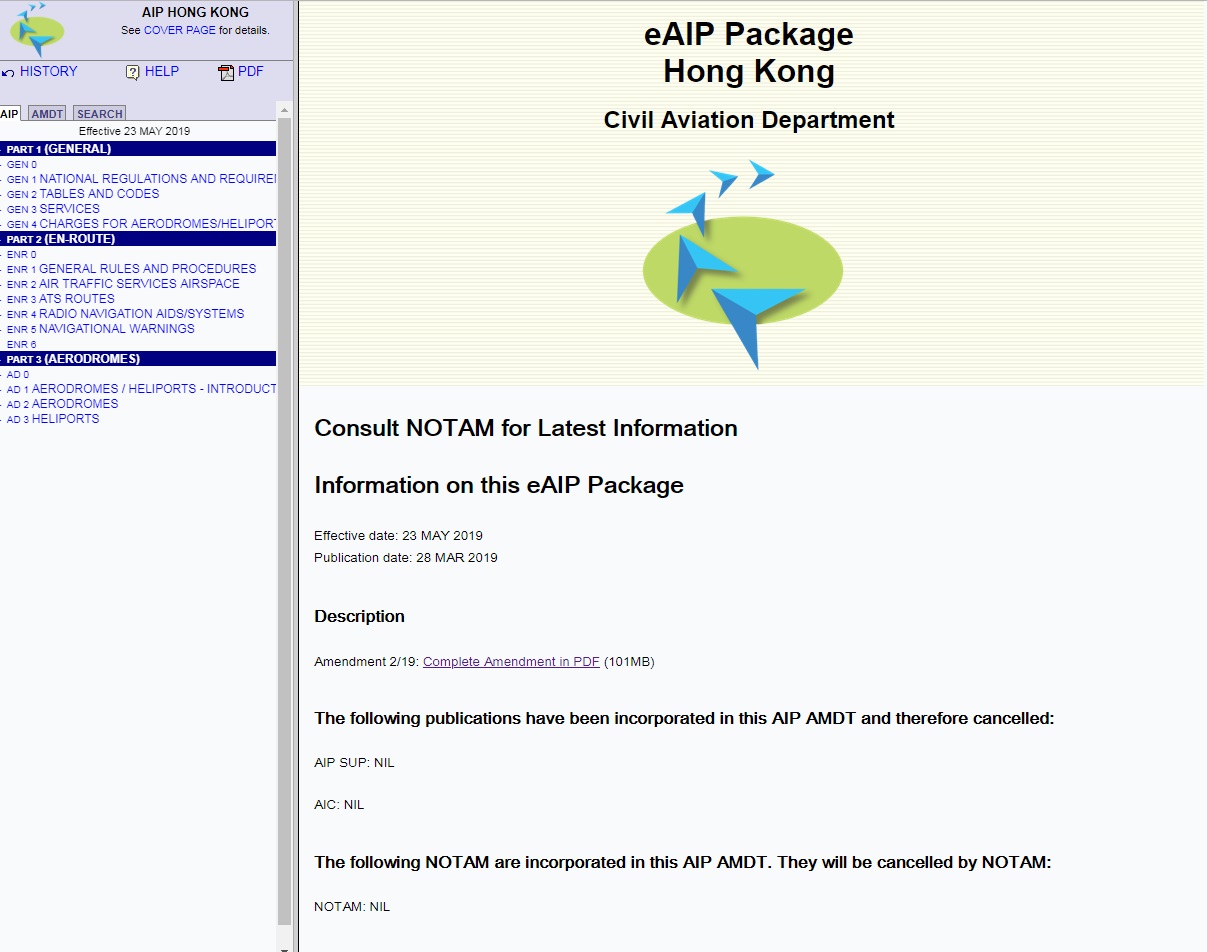
Task: Click the HISTORY back-arrow icon
Action: [x=10, y=71]
